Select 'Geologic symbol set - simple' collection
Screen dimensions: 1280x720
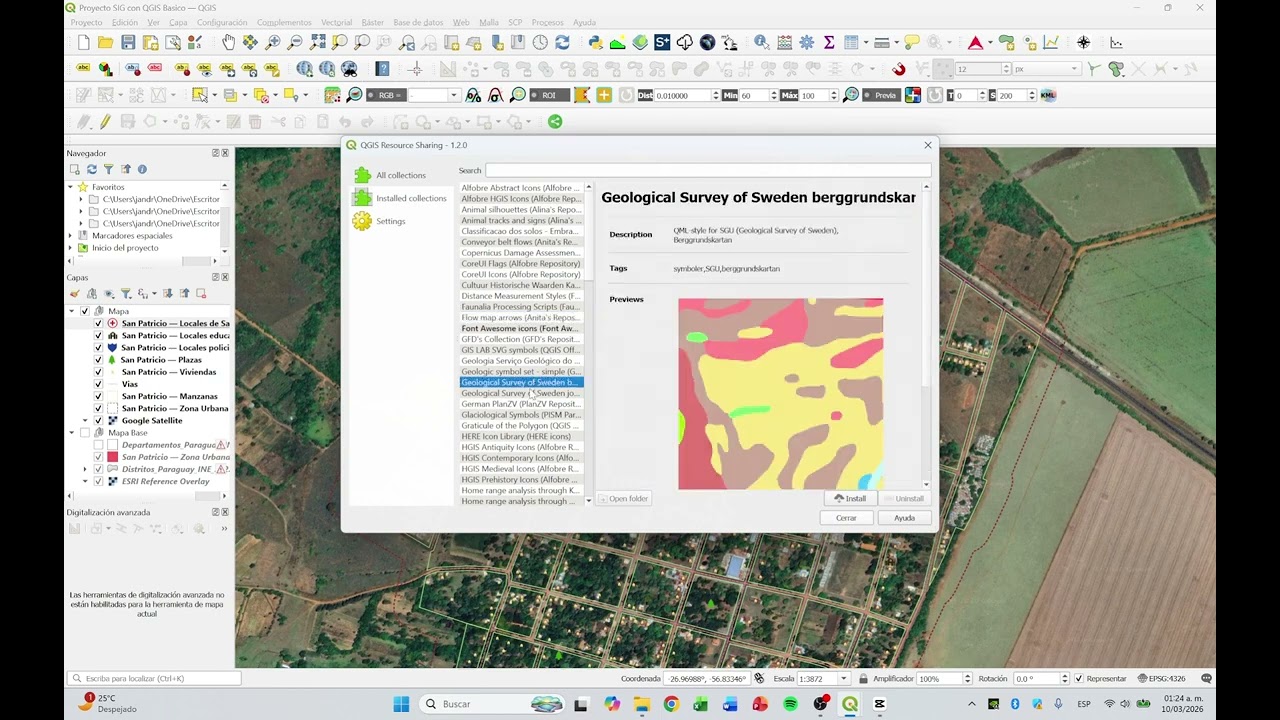(x=520, y=371)
